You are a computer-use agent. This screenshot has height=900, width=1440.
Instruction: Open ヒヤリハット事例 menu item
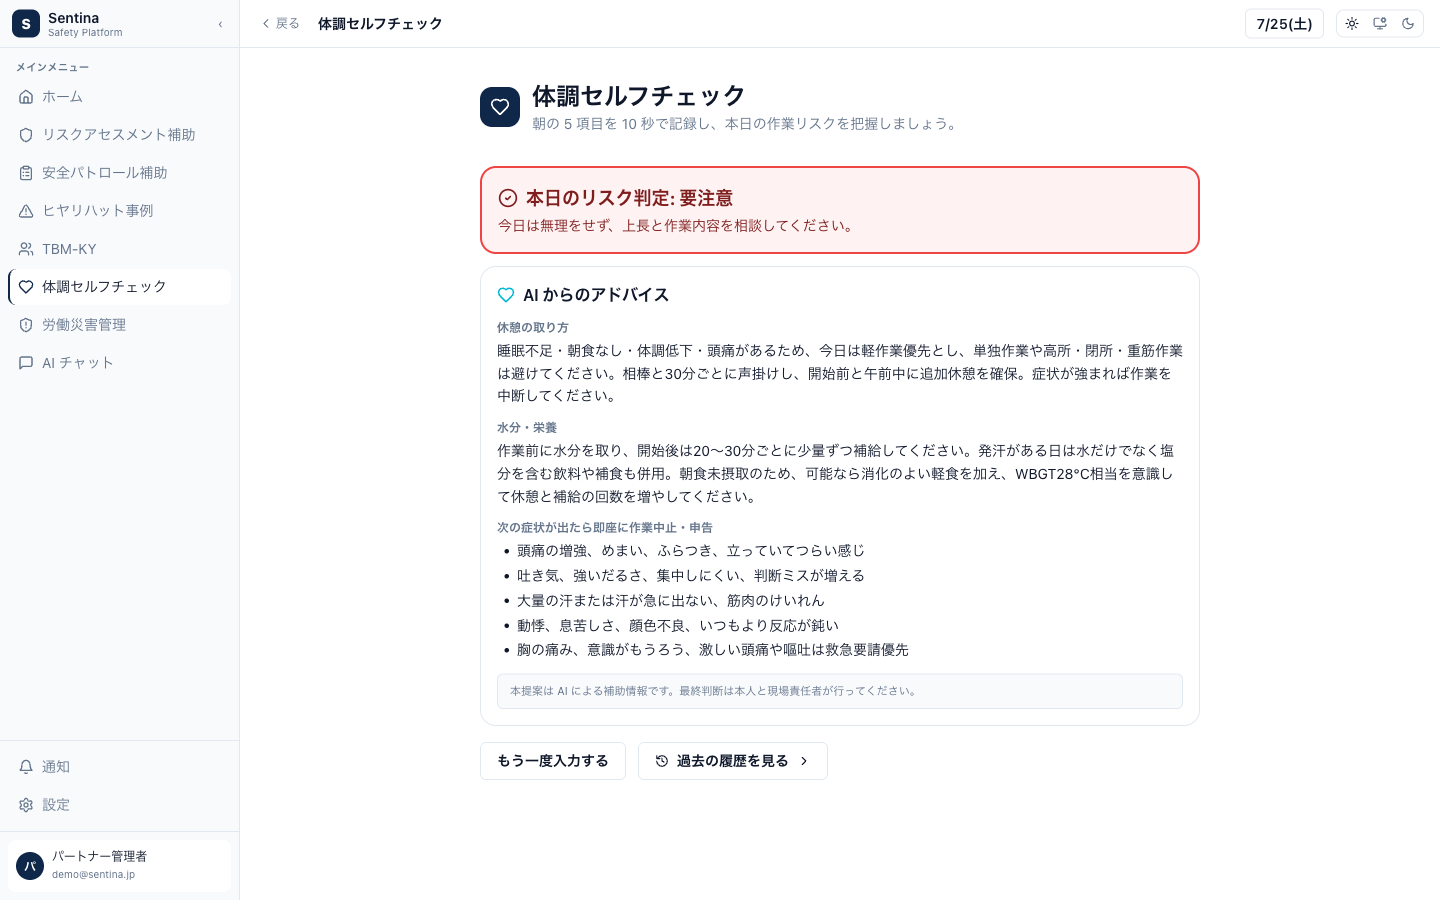tap(119, 211)
